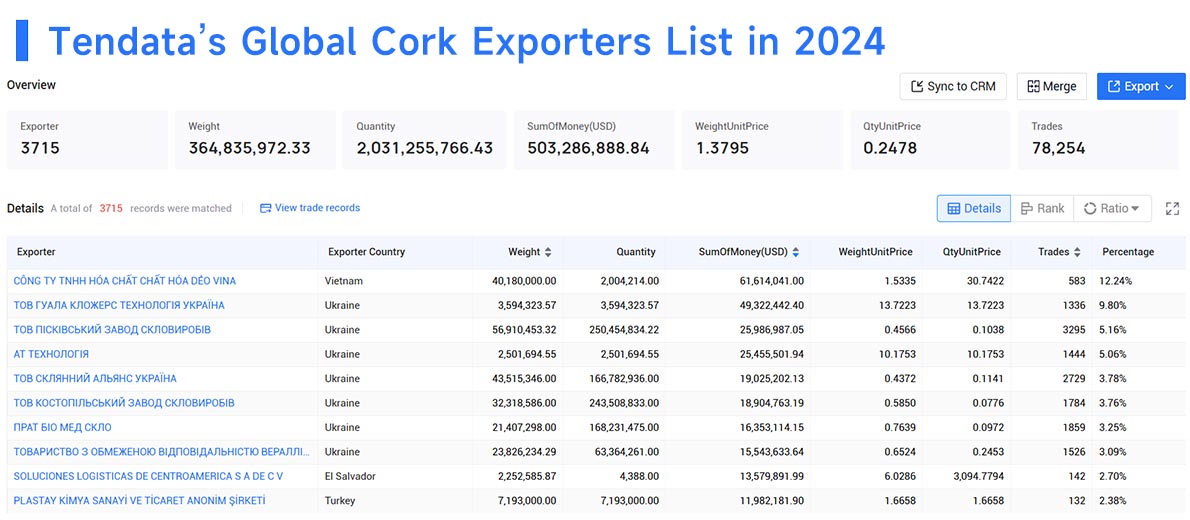Switch to the Rank view tab

1042,209
